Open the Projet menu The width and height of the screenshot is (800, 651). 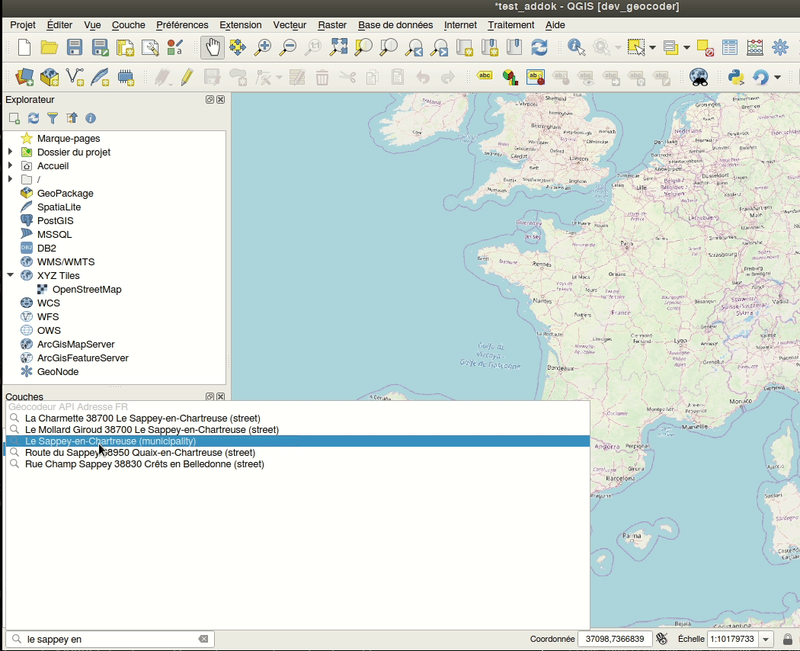(23, 25)
